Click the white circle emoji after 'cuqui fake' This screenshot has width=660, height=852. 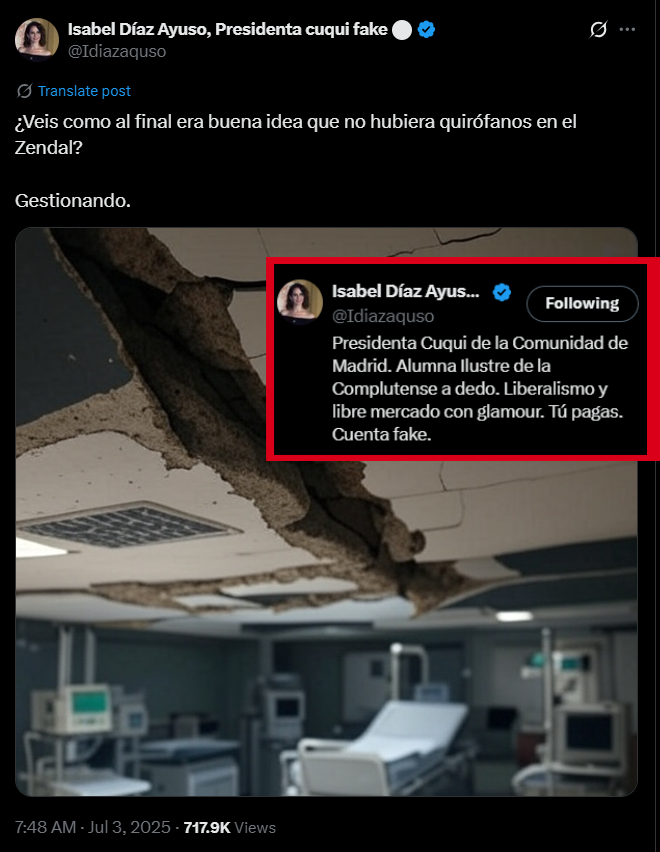[402, 30]
